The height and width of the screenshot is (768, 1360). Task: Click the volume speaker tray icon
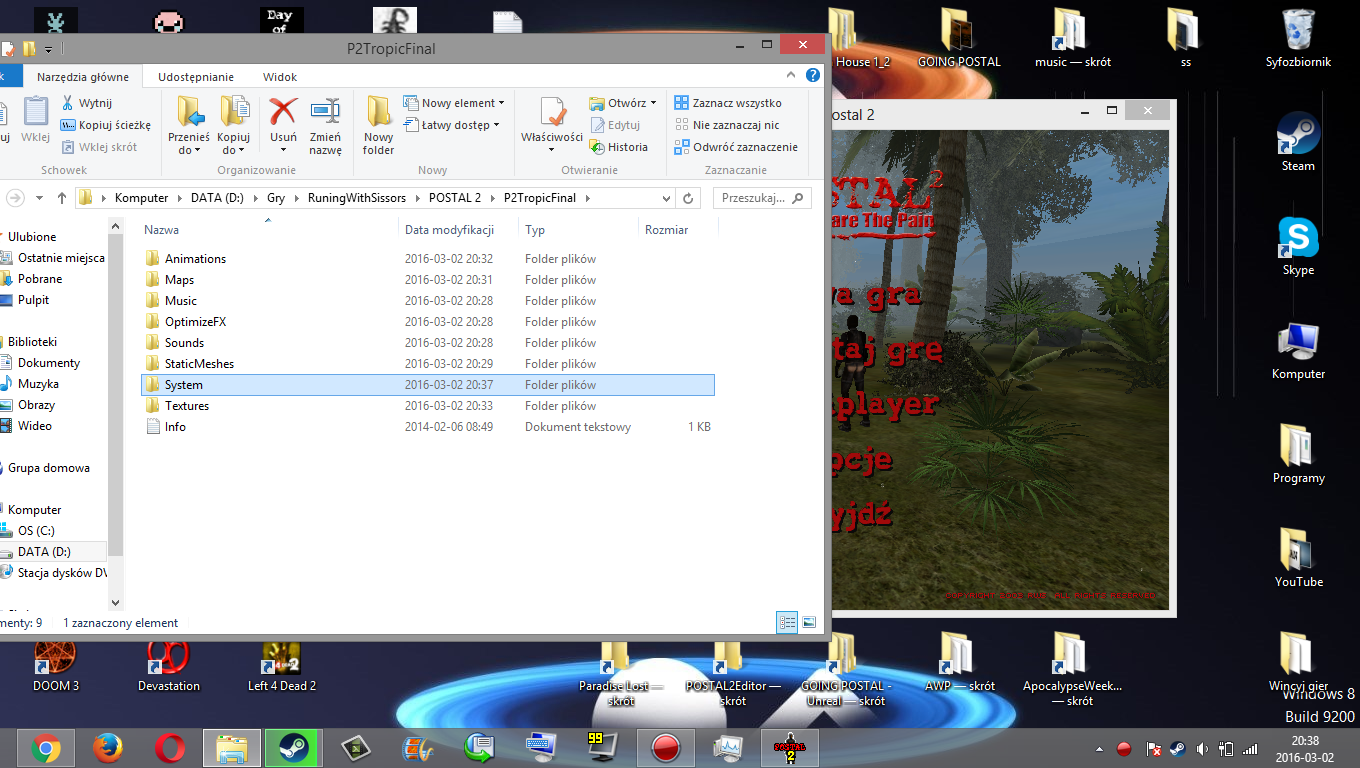pos(1201,748)
